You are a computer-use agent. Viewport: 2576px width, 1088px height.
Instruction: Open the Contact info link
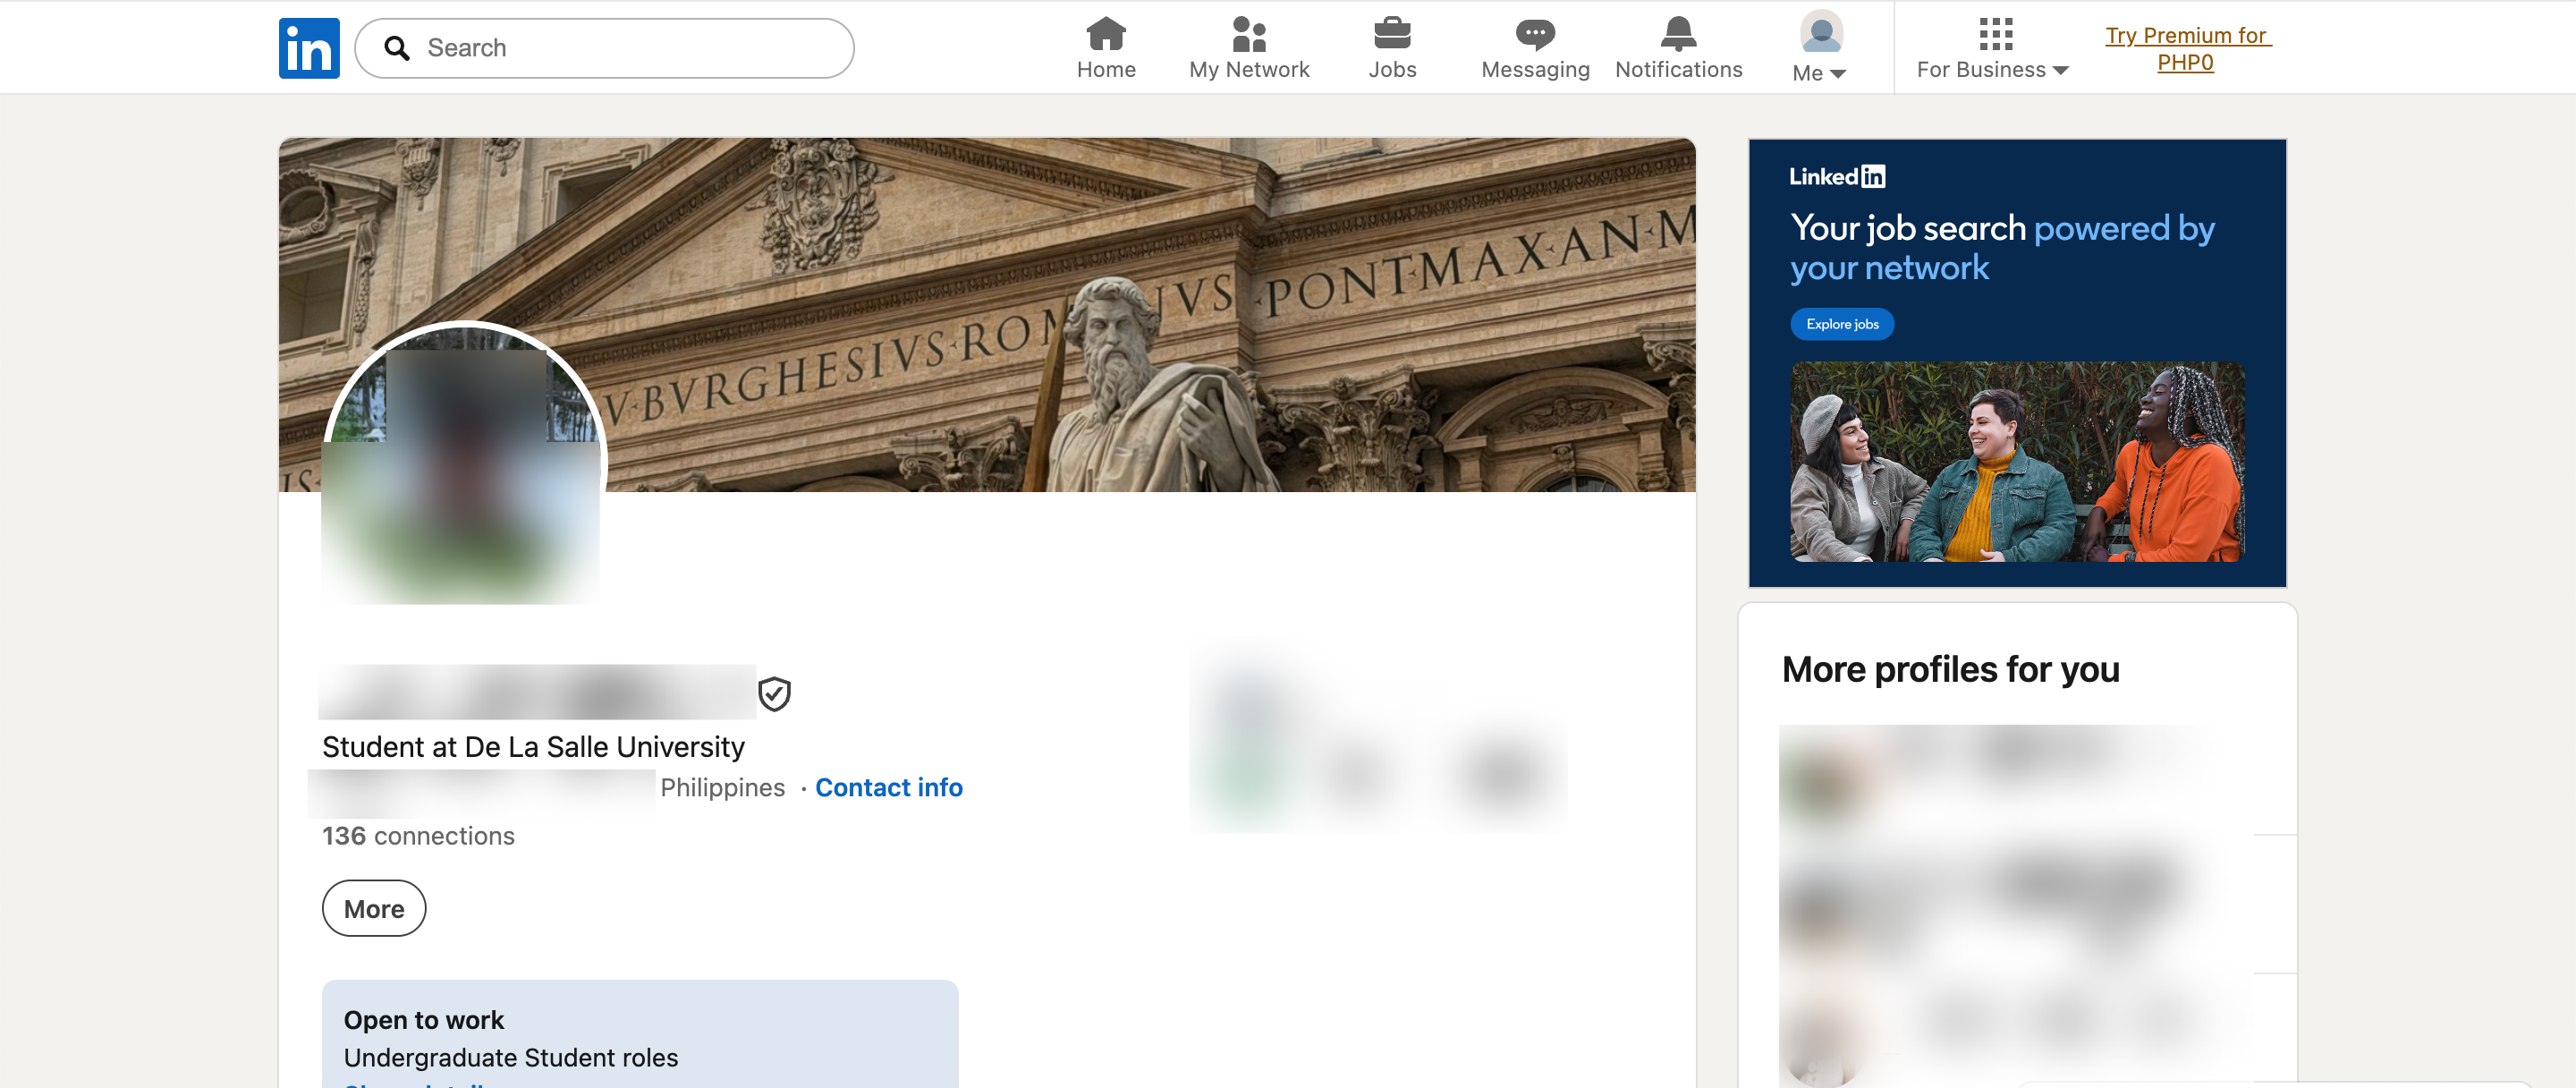(x=889, y=787)
